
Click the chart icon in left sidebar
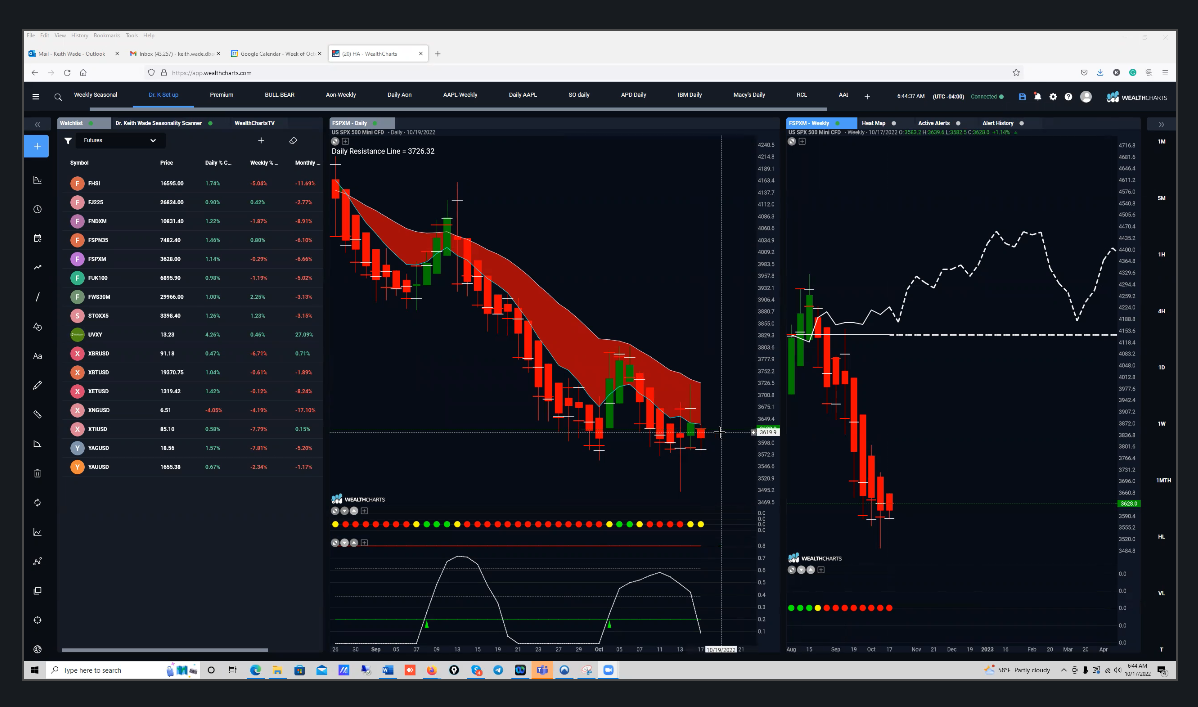point(37,180)
